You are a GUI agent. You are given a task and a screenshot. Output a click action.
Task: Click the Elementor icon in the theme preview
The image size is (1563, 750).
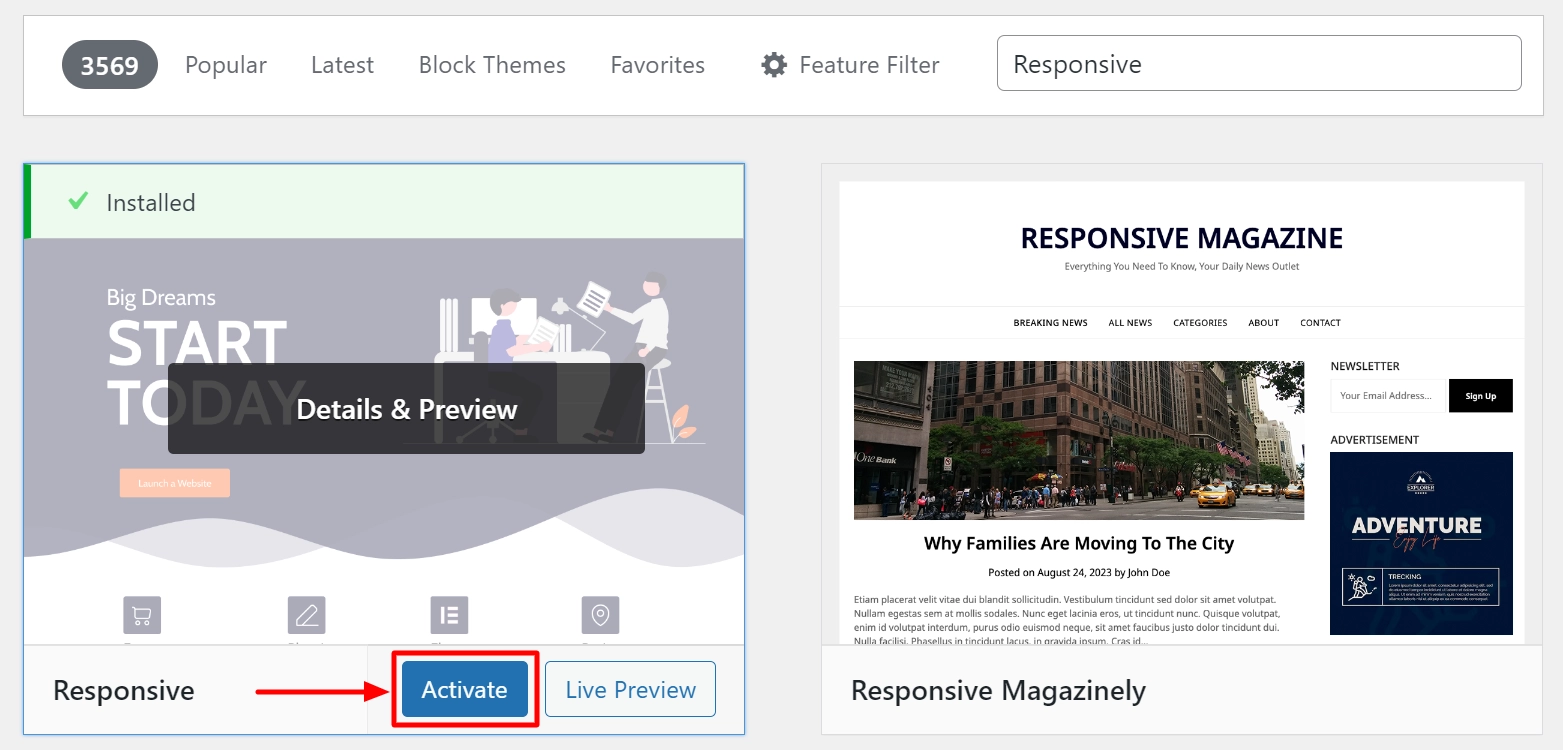pyautogui.click(x=449, y=615)
